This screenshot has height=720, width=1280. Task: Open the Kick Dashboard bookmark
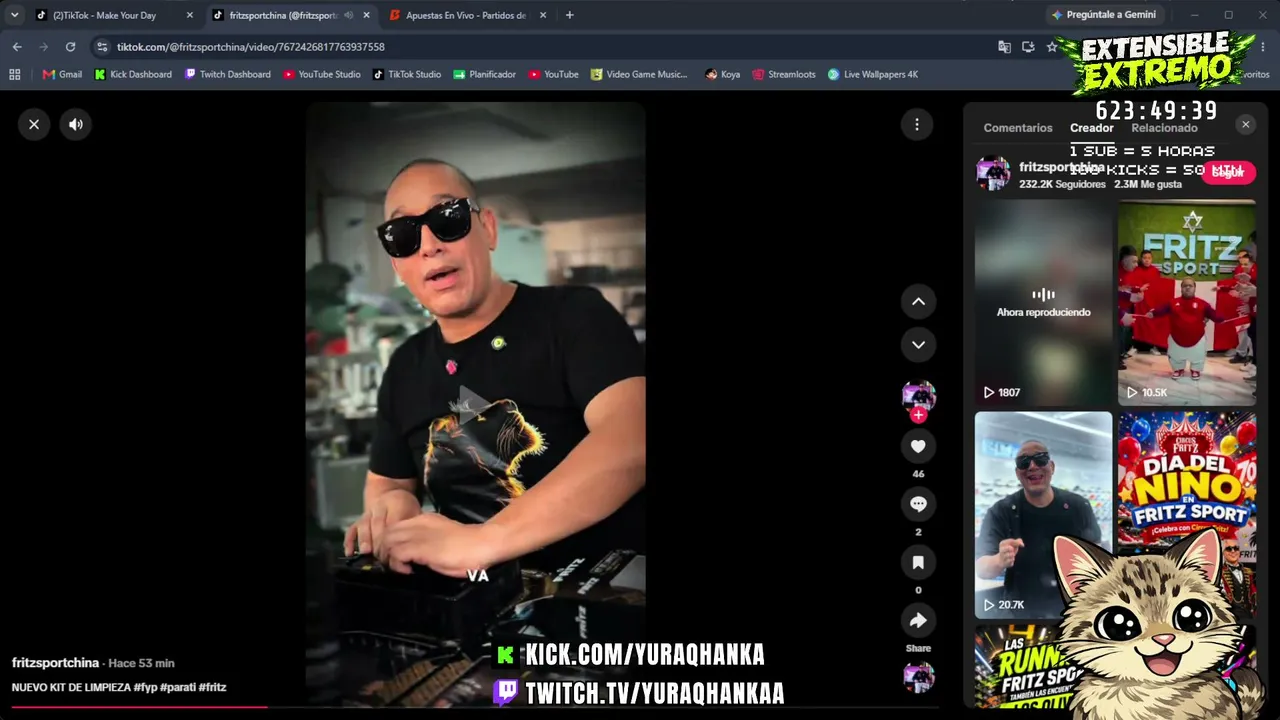pyautogui.click(x=133, y=74)
